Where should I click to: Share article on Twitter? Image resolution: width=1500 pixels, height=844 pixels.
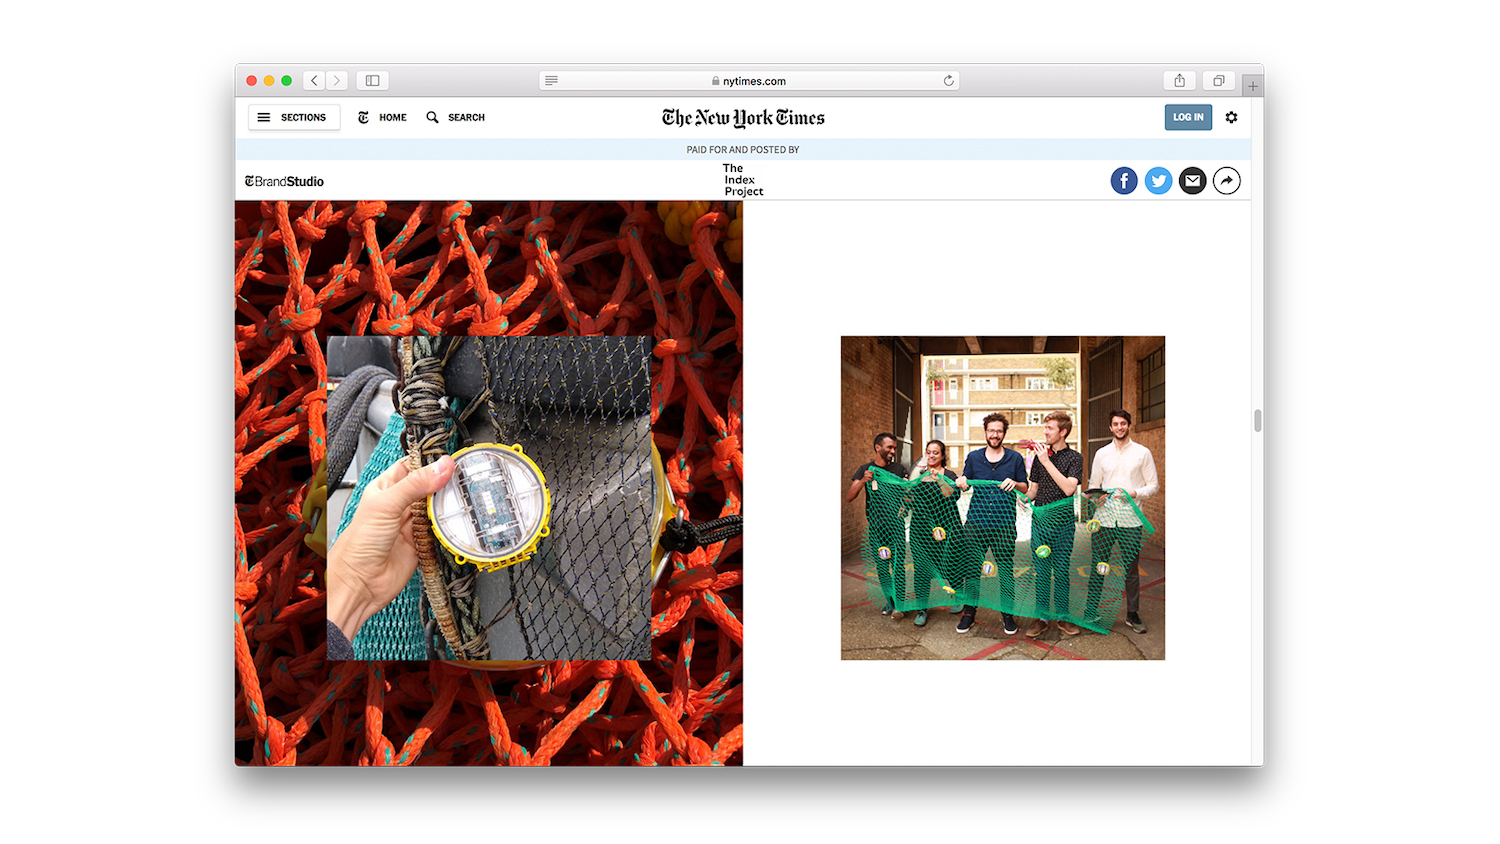(1158, 181)
